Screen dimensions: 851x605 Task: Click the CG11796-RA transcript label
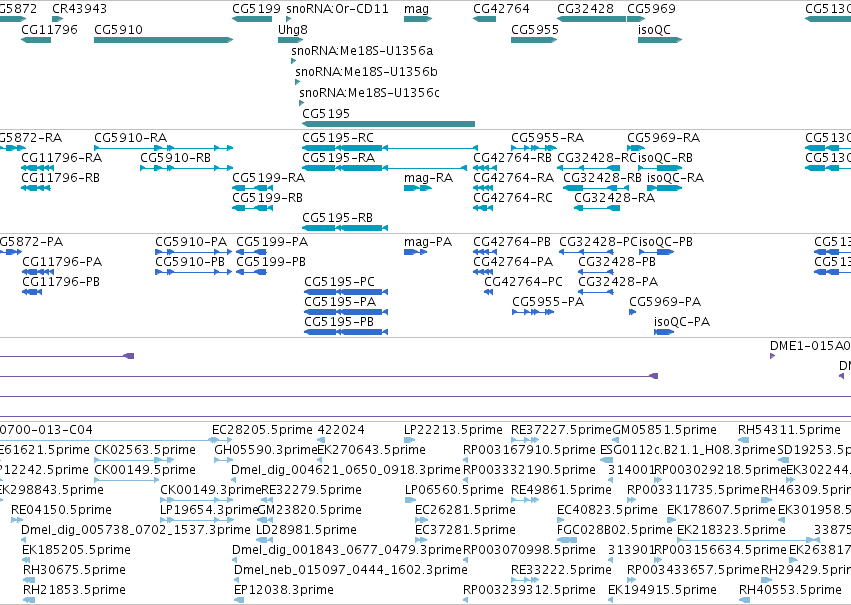pos(61,158)
